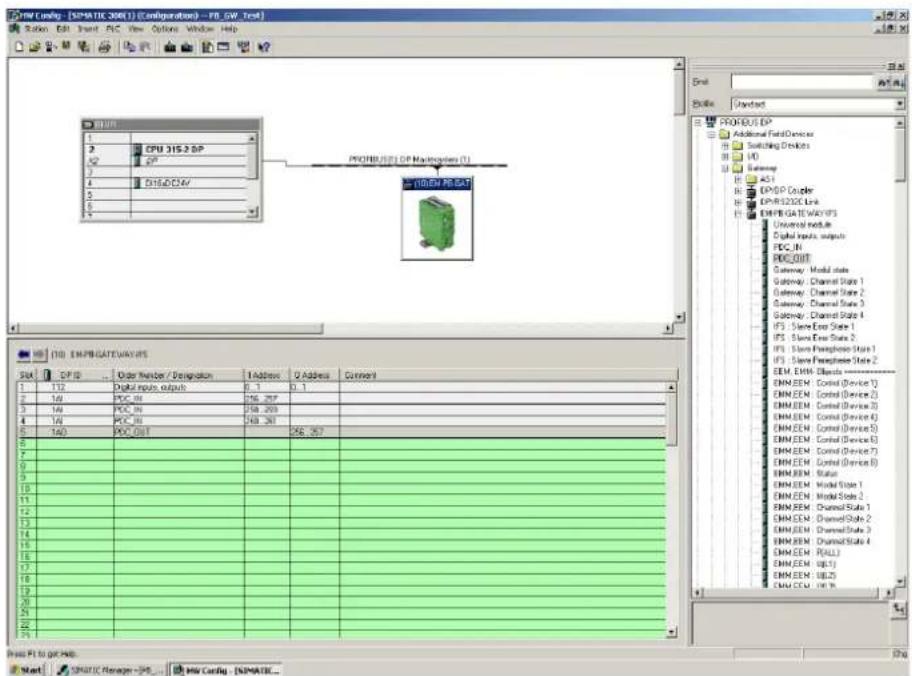This screenshot has height=676, width=912.
Task: Select EMM,EEM : Control (Device 5)
Action: pyautogui.click(x=825, y=428)
